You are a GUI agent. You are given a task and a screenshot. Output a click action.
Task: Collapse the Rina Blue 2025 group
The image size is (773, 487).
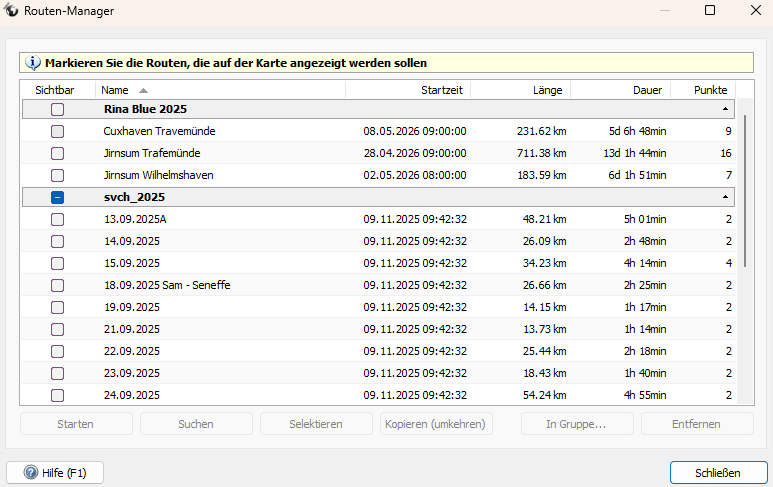tap(725, 109)
